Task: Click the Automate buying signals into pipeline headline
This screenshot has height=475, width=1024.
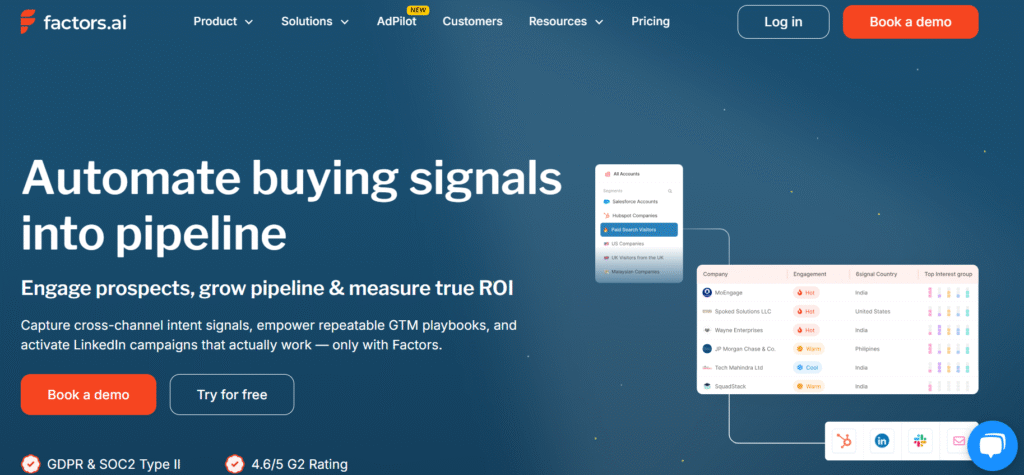Action: [292, 205]
